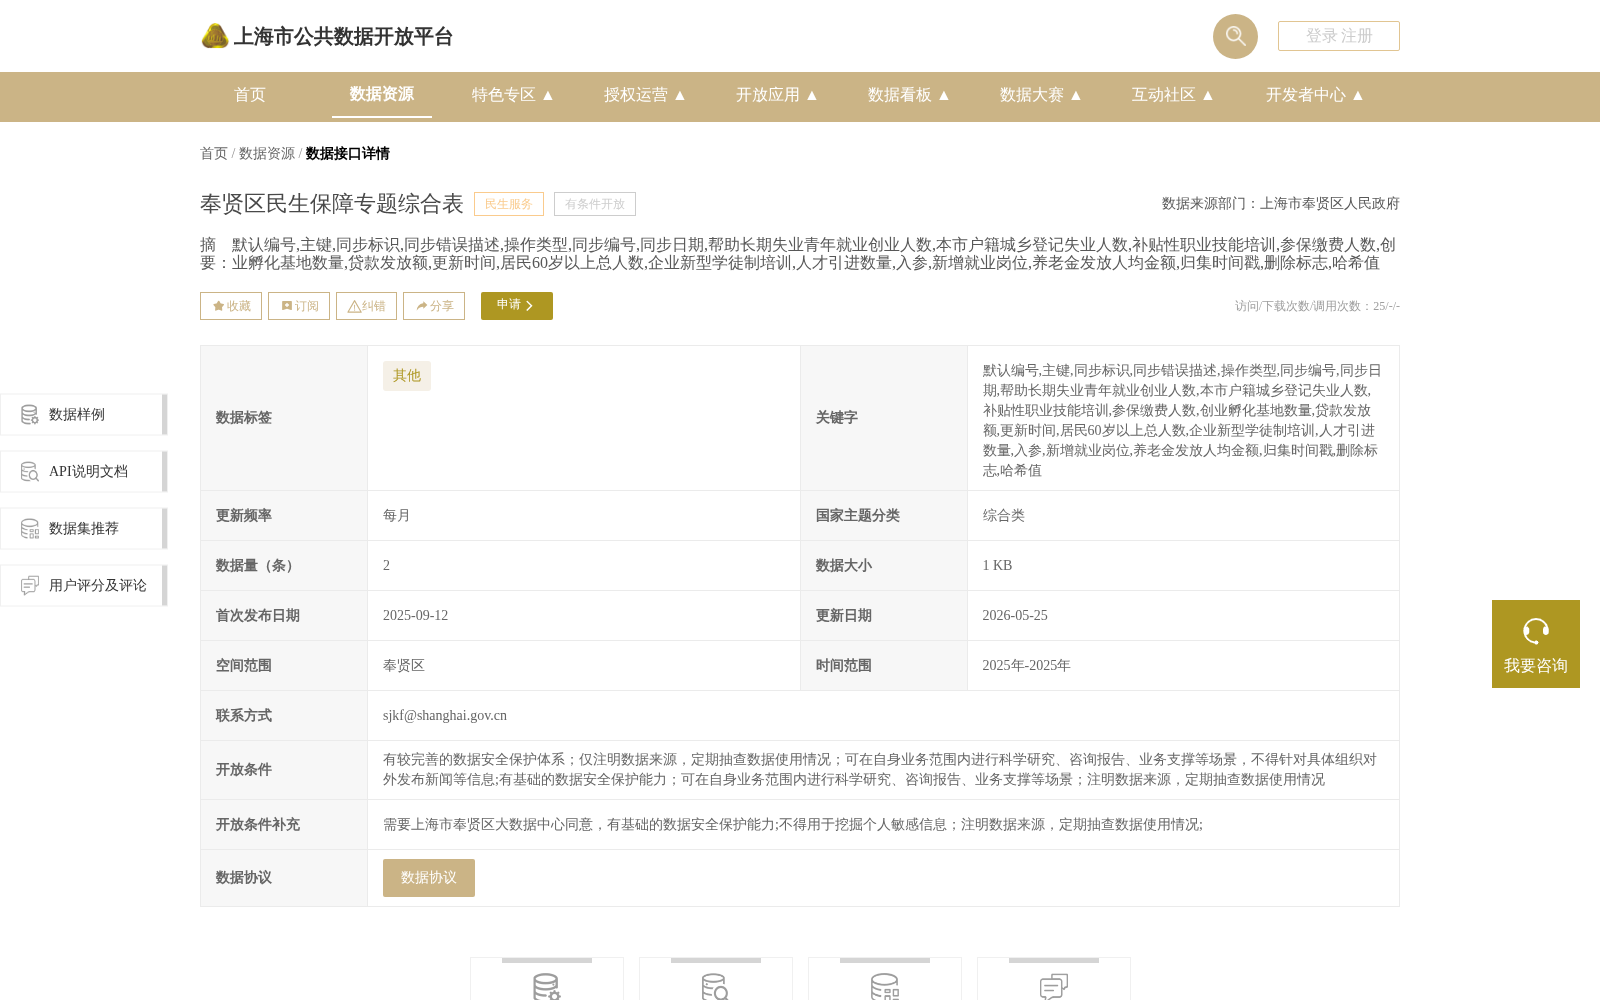Click the 首页 breadcrumb link

(x=214, y=153)
